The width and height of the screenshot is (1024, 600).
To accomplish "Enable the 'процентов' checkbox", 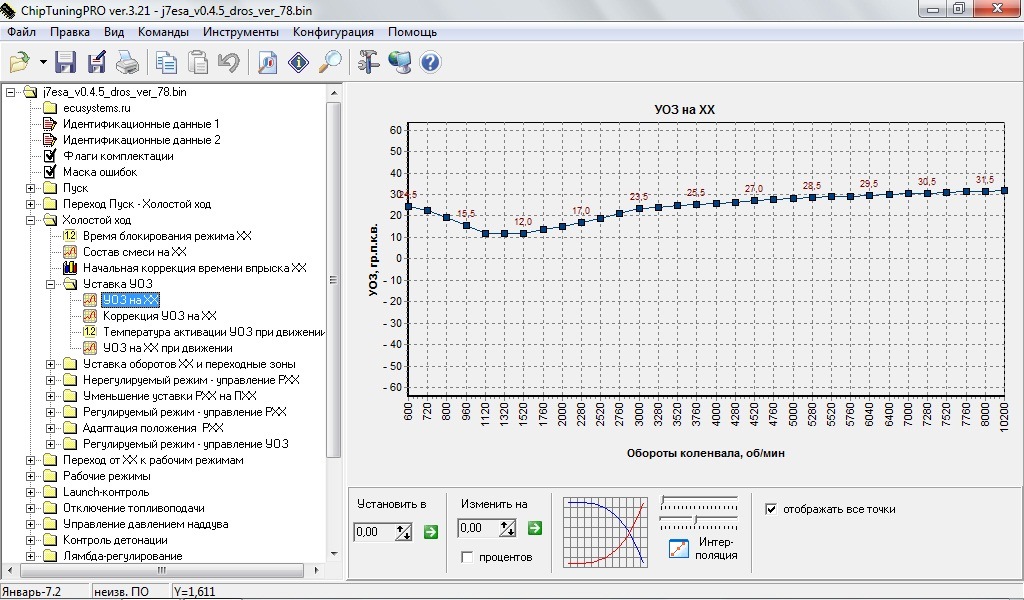I will pos(467,557).
